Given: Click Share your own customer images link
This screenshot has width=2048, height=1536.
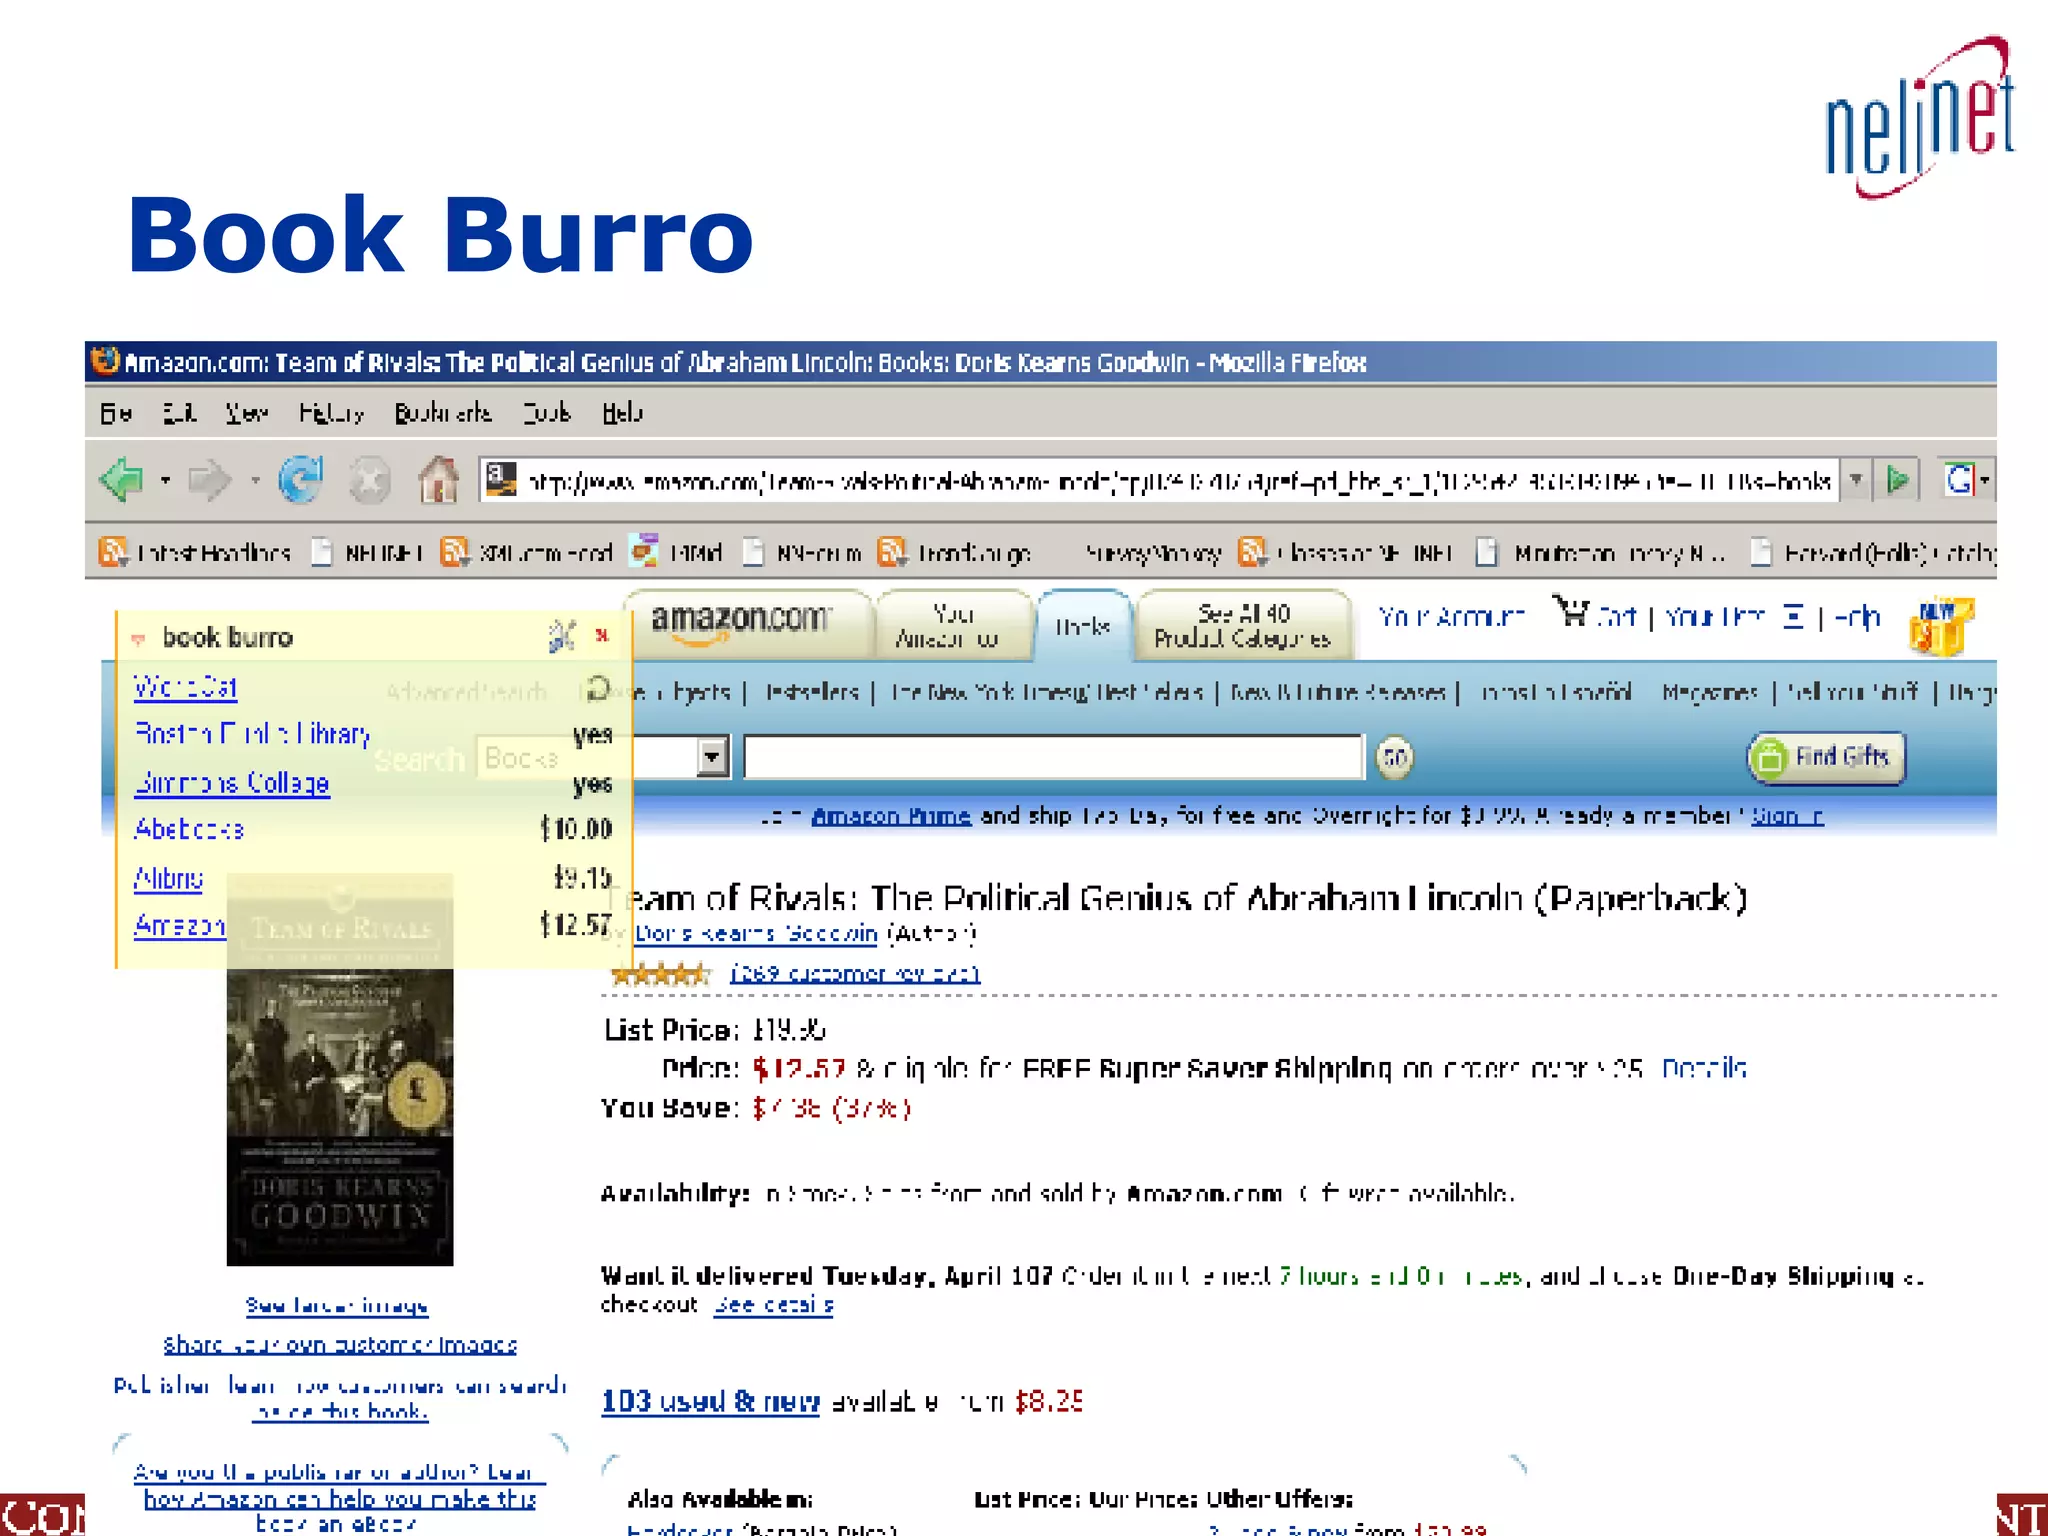Looking at the screenshot, I should 340,1345.
